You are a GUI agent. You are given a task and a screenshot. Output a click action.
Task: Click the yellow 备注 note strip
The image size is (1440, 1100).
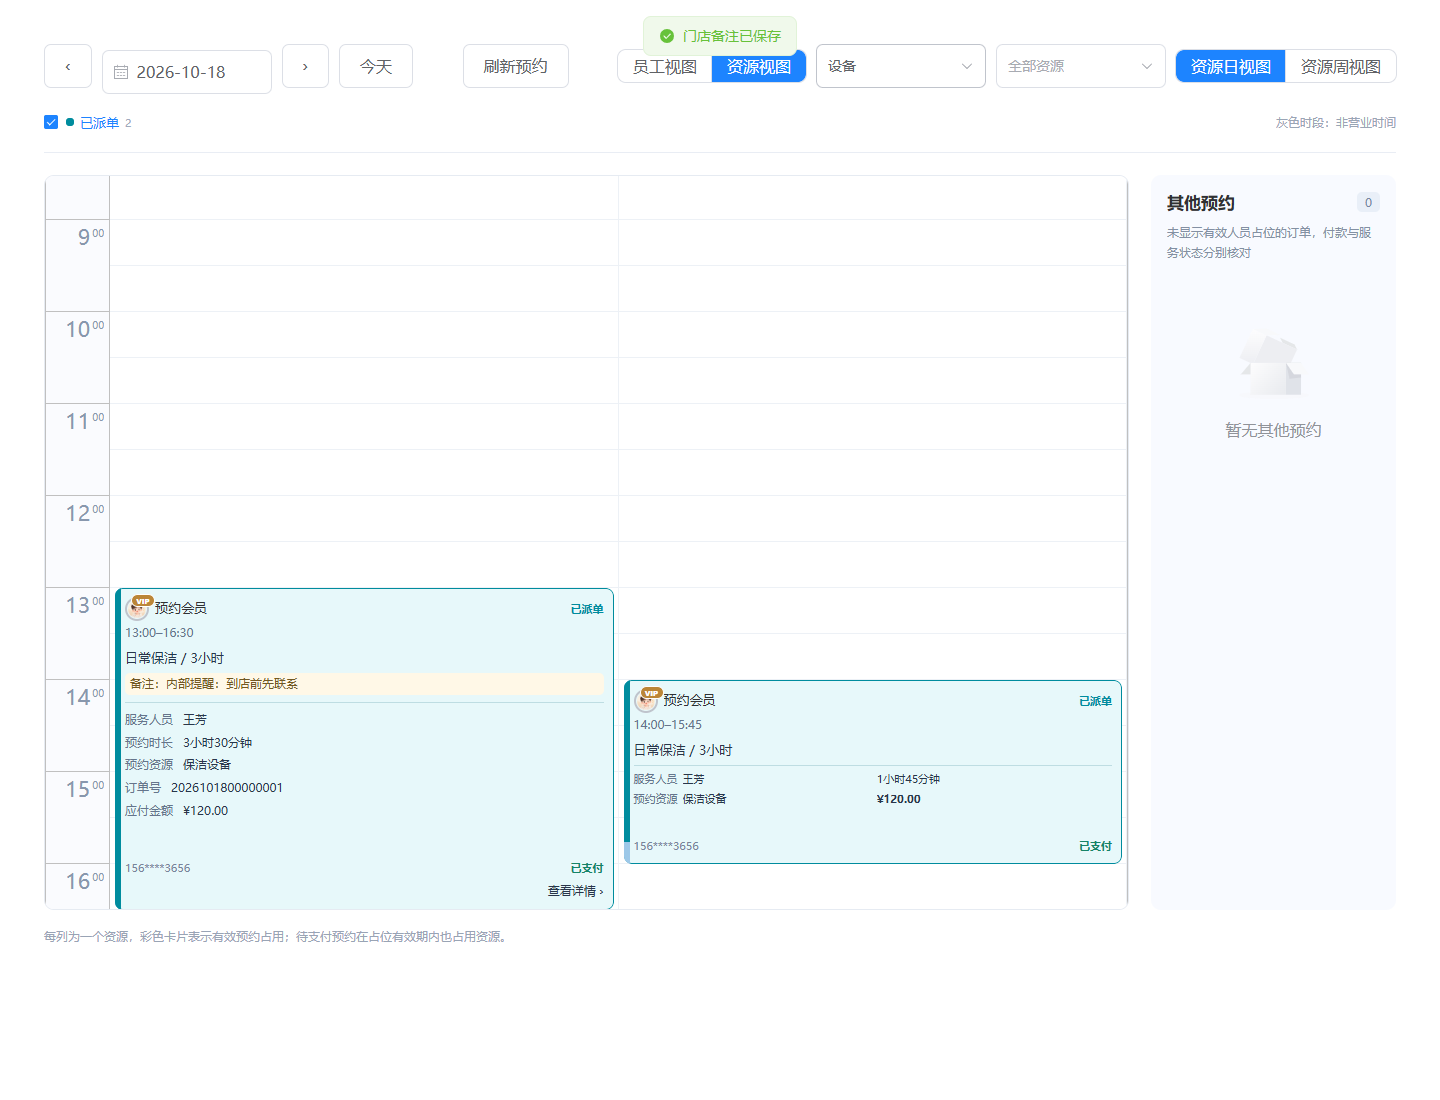click(x=364, y=684)
